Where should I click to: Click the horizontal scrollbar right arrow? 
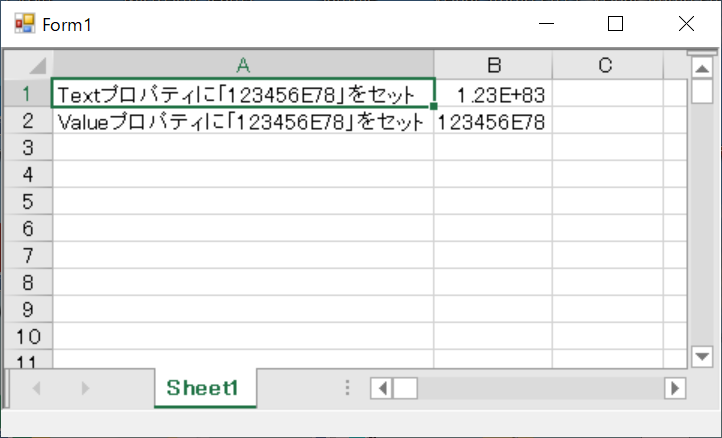[x=675, y=388]
